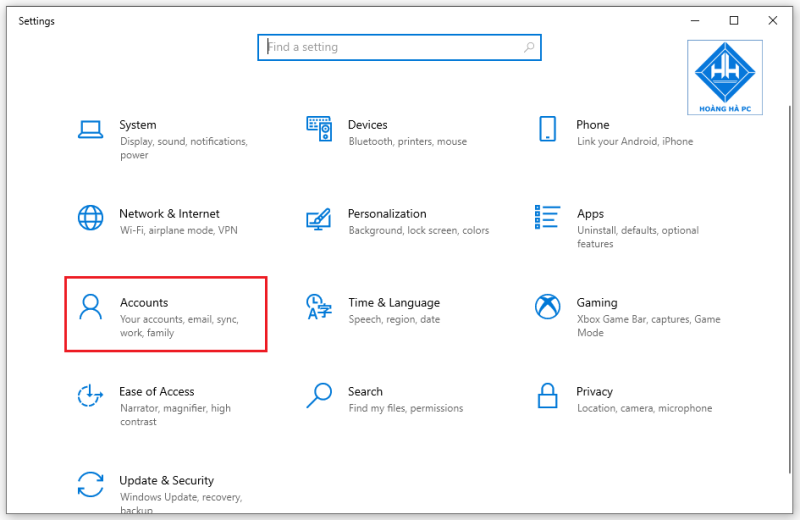Focus the Find a setting search box
This screenshot has width=800, height=520.
click(399, 47)
